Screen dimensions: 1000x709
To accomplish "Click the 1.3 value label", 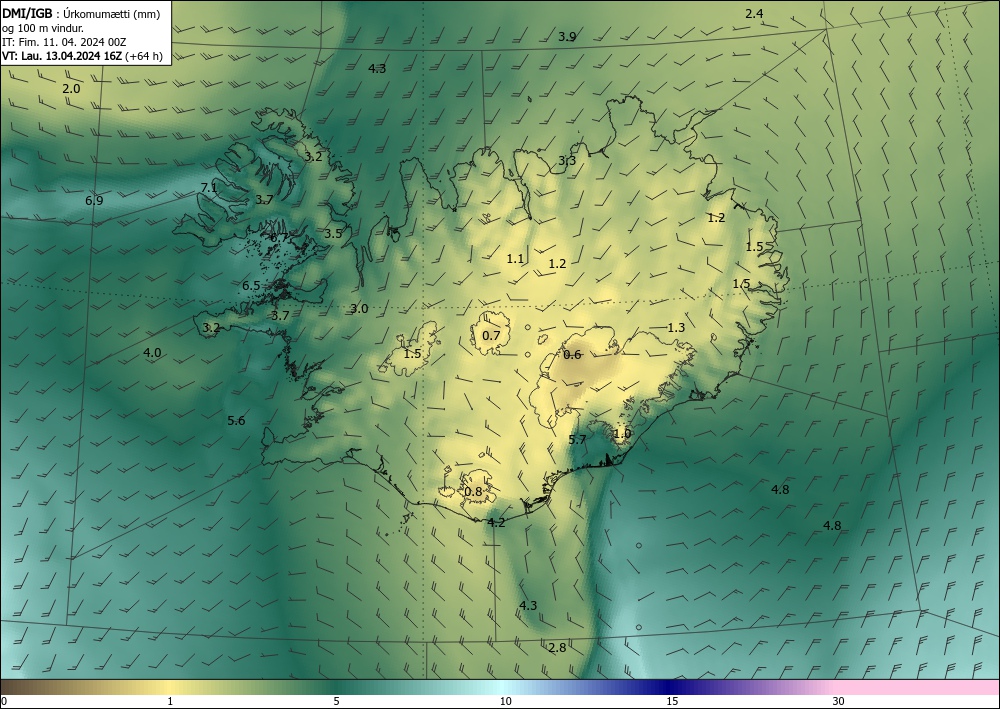I will pyautogui.click(x=676, y=328).
